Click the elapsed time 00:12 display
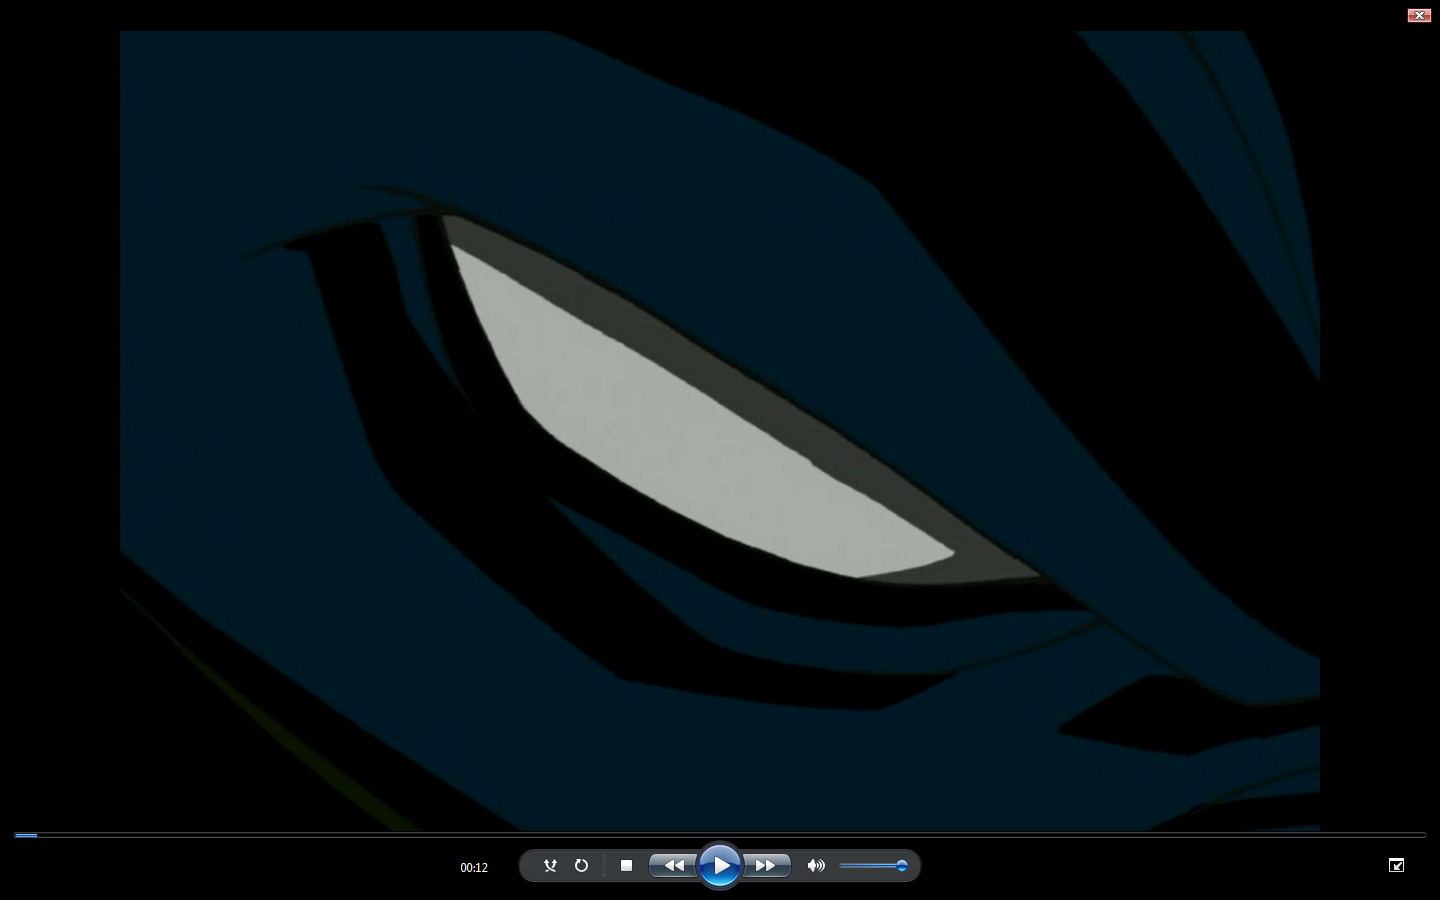 tap(474, 867)
